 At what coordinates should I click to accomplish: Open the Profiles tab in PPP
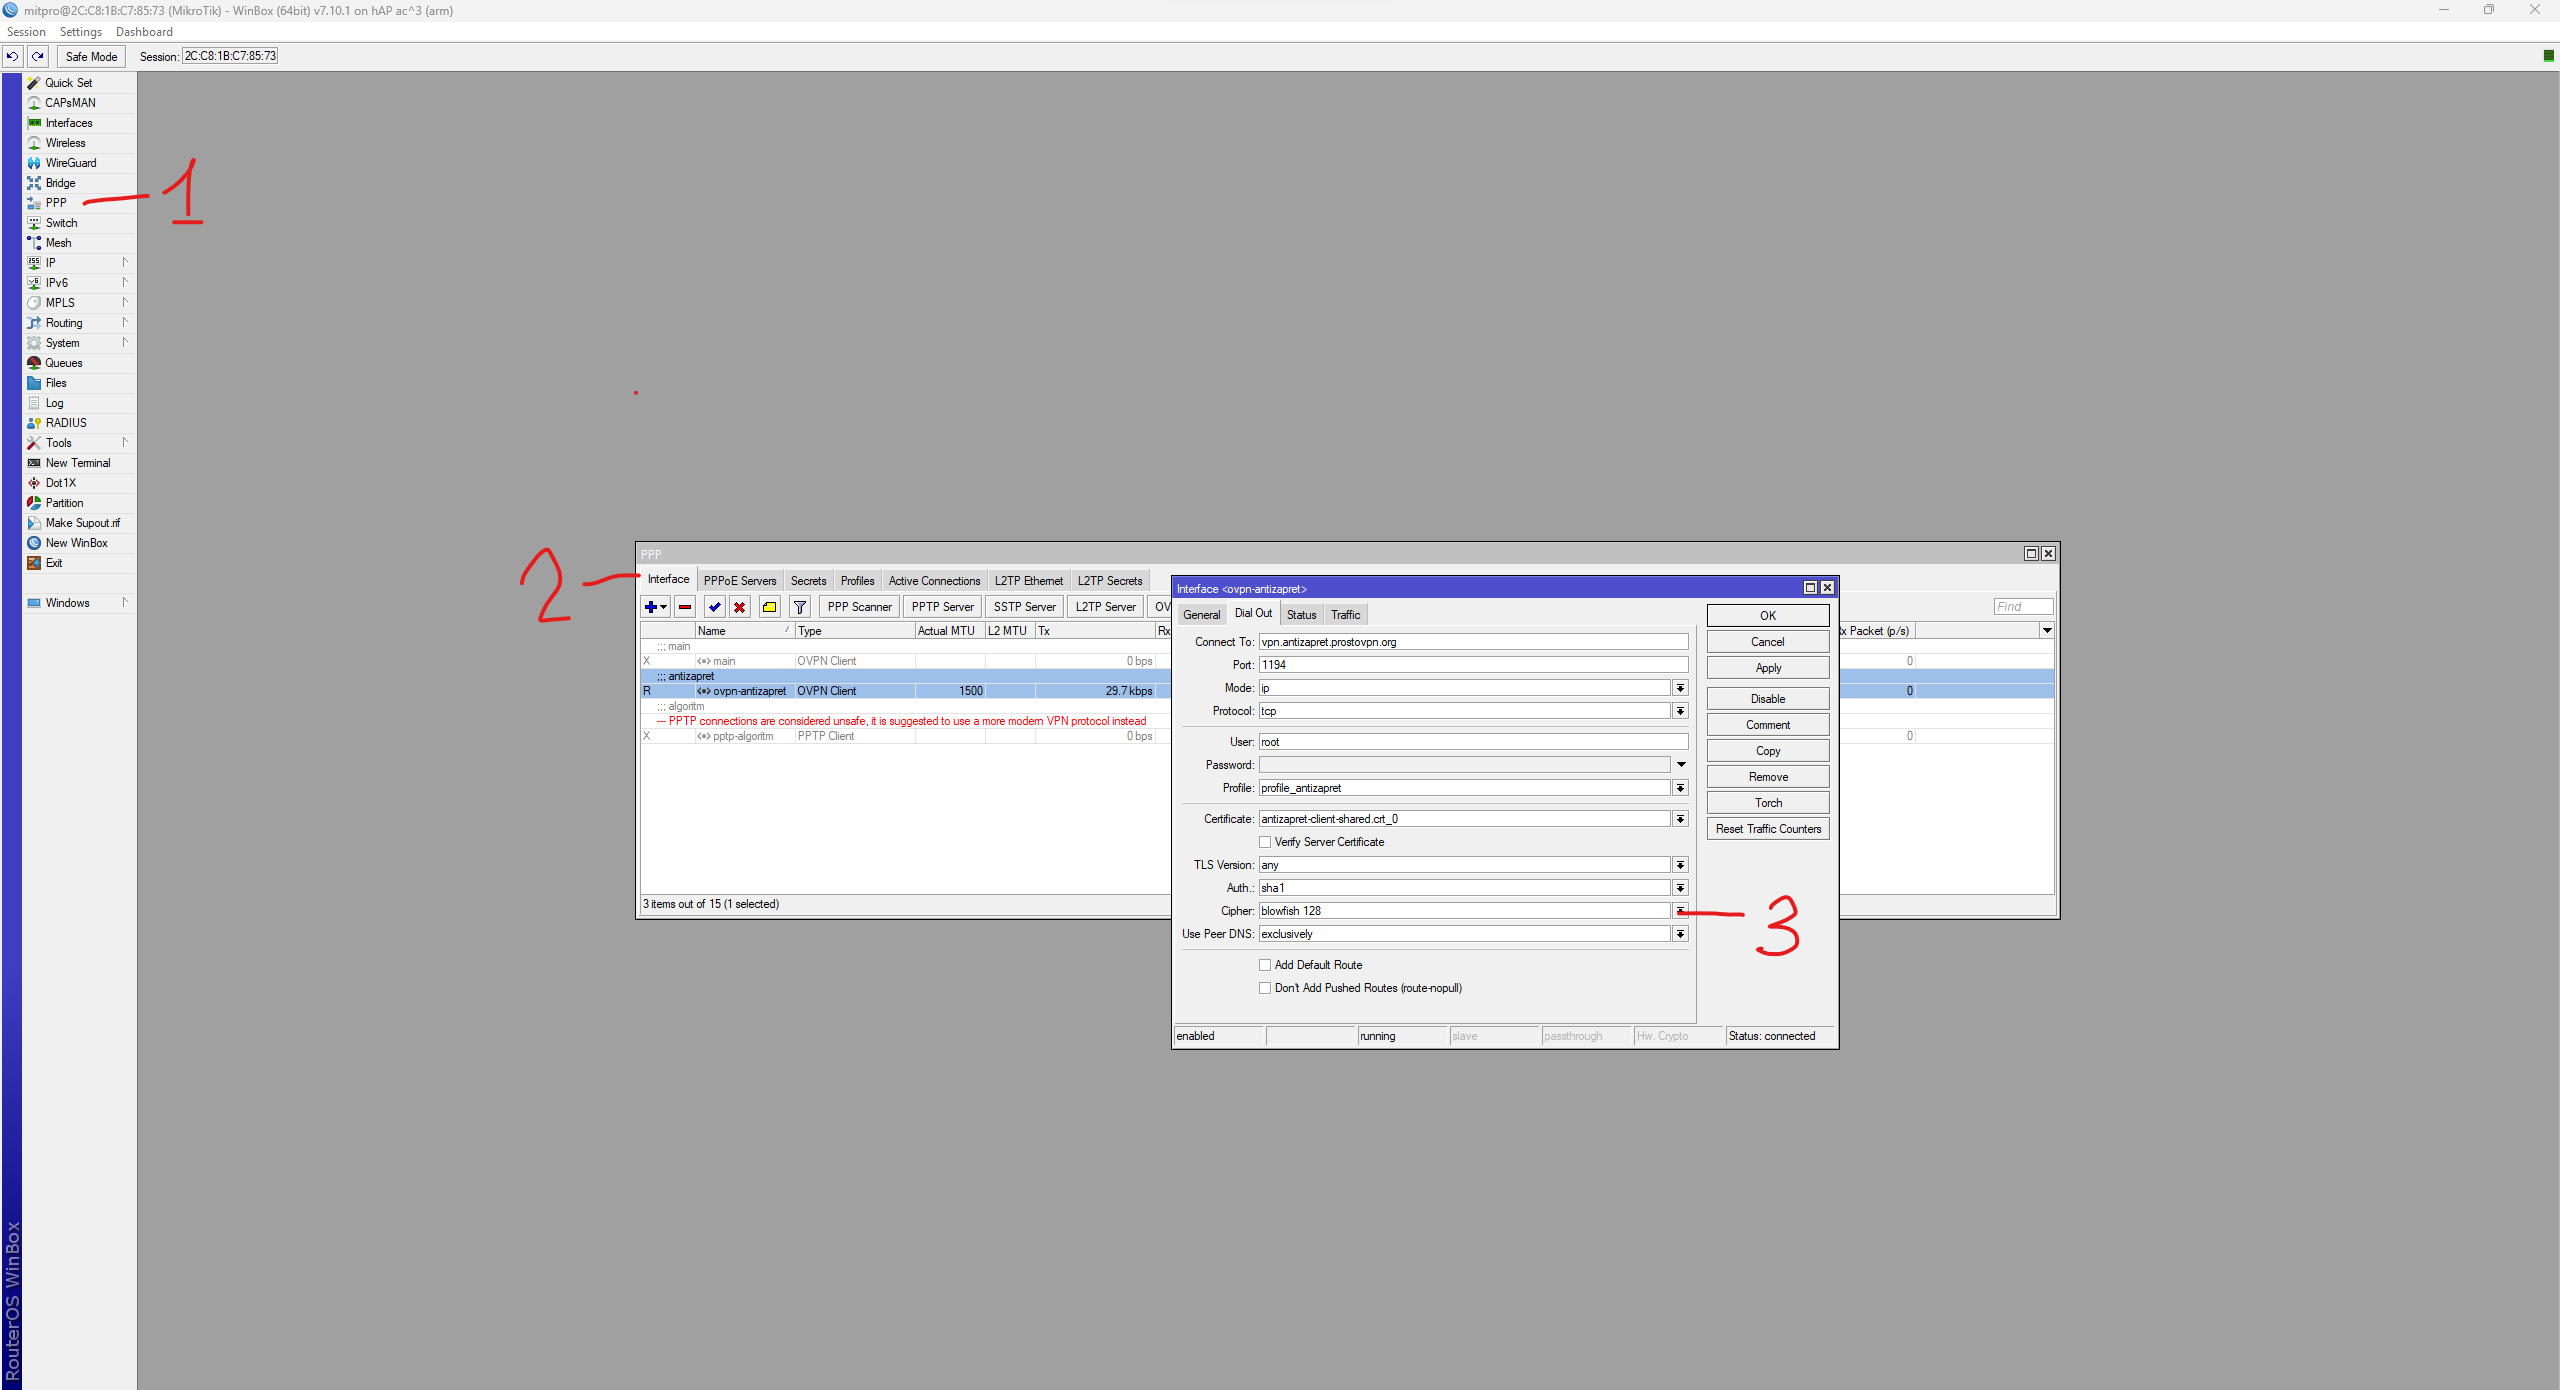pyautogui.click(x=857, y=581)
